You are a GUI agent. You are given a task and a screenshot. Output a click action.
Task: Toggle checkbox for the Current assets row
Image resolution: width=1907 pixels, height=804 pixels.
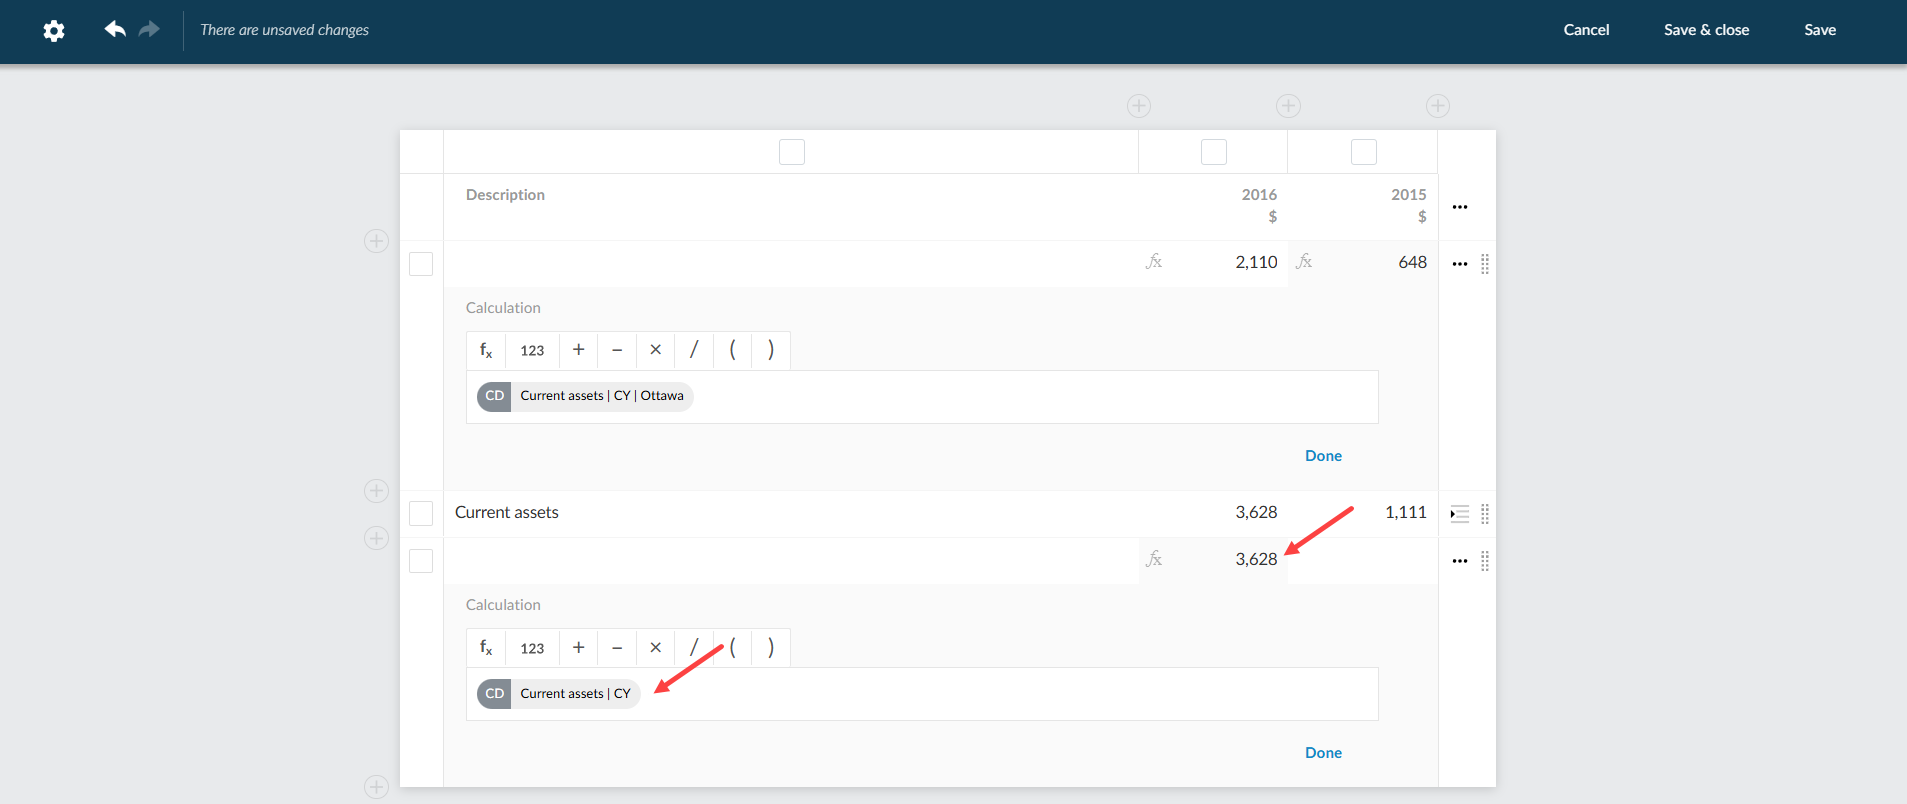click(x=421, y=513)
